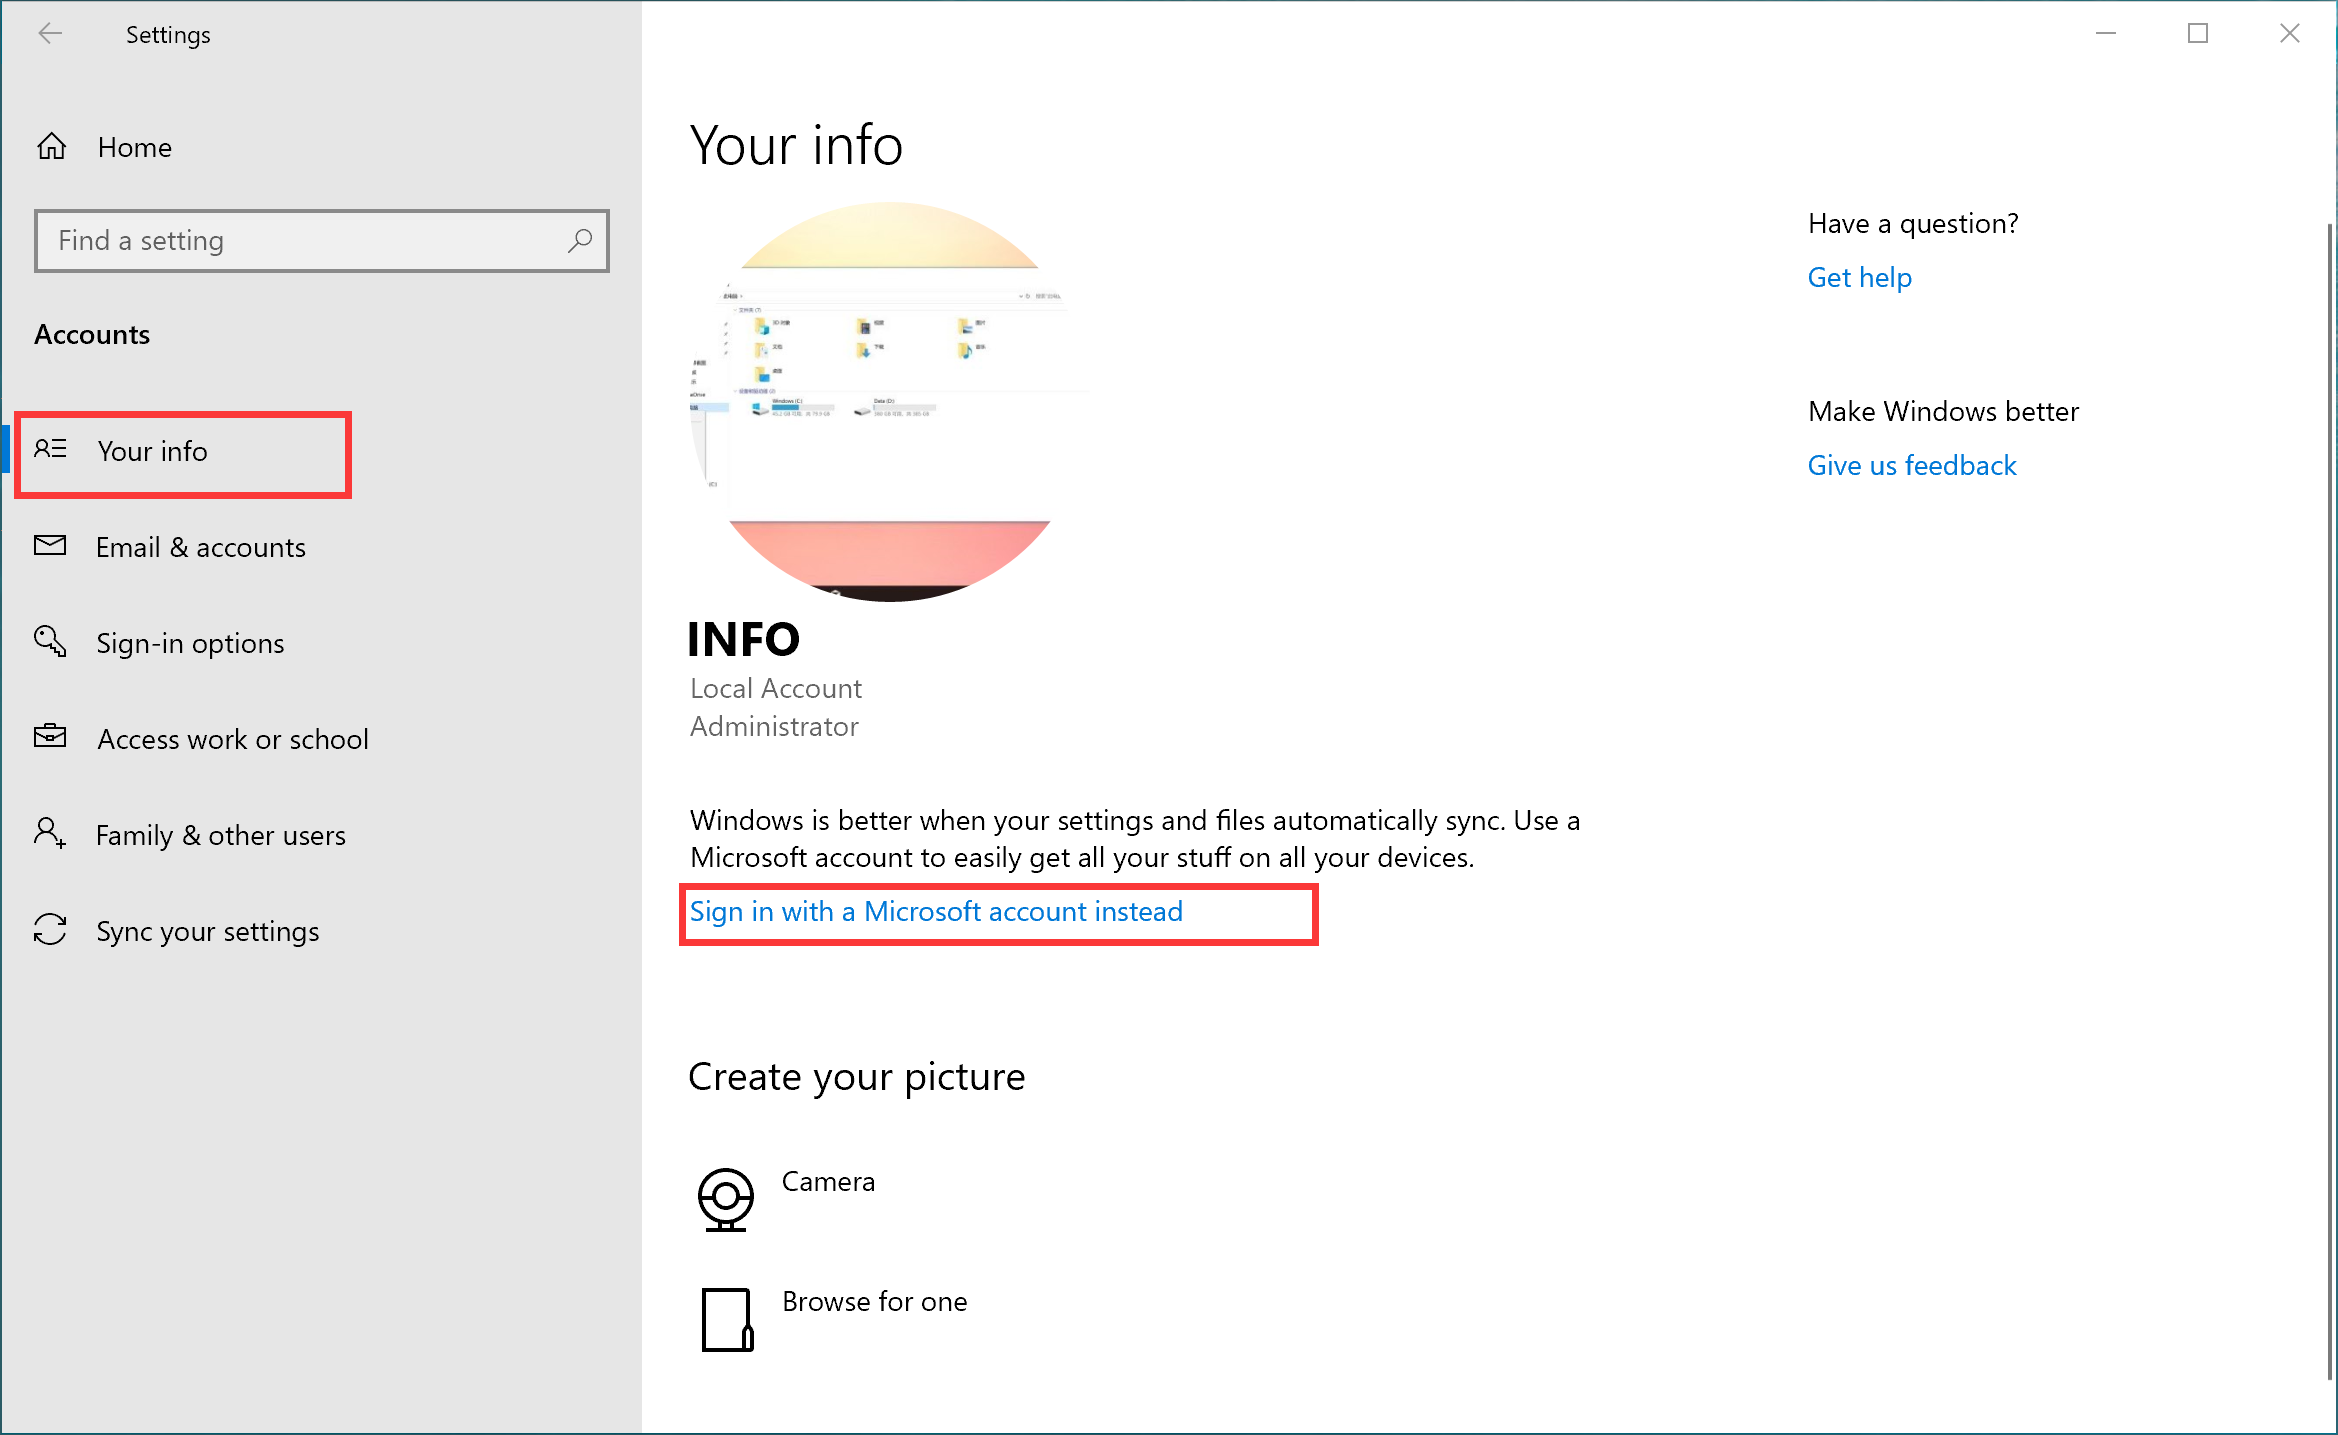Click the Your info sidebar icon

tap(50, 449)
